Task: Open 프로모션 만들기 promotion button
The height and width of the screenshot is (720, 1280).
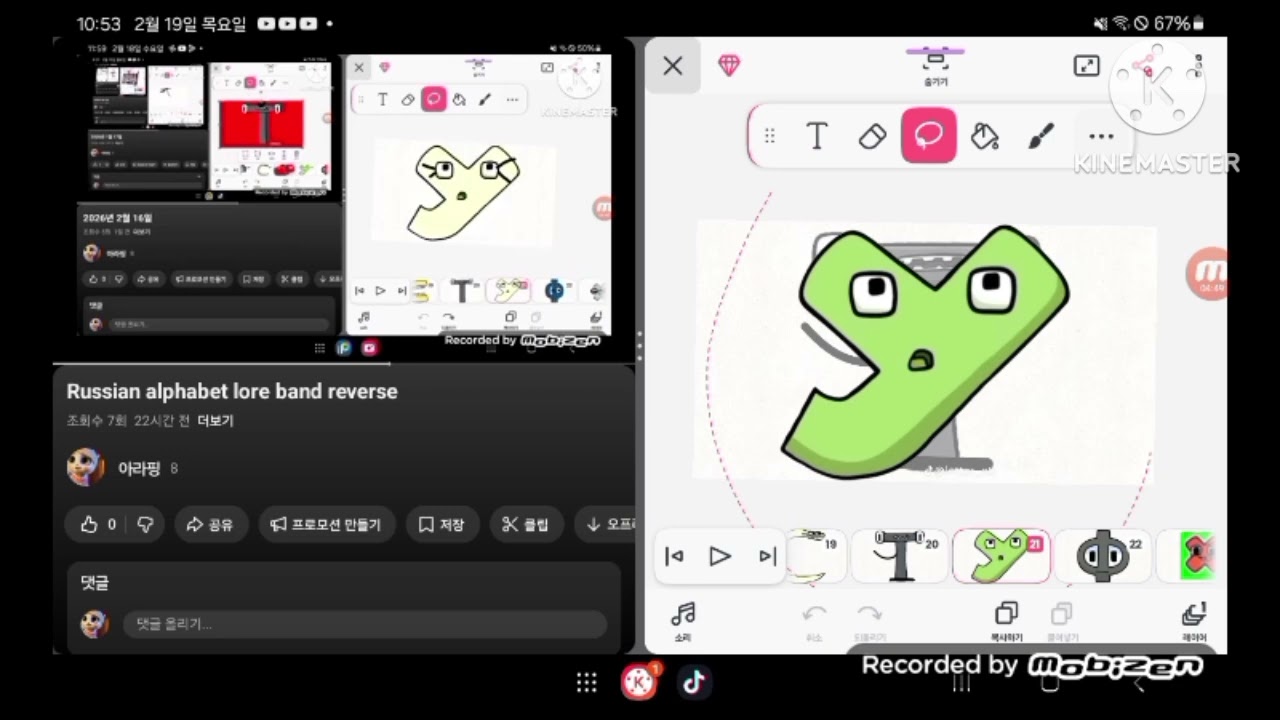Action: pos(327,524)
